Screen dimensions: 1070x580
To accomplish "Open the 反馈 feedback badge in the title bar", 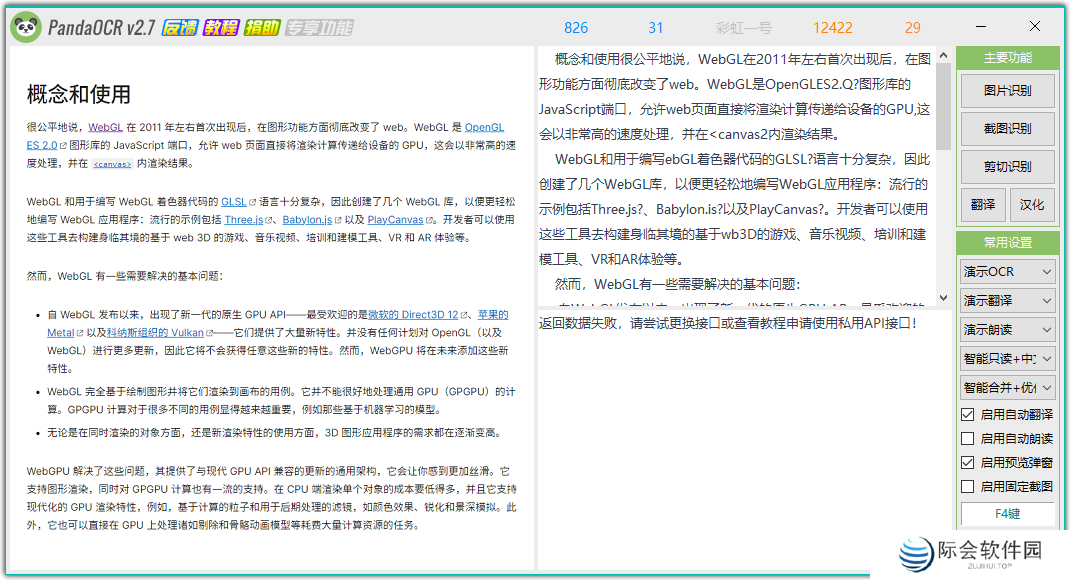I will [x=180, y=27].
